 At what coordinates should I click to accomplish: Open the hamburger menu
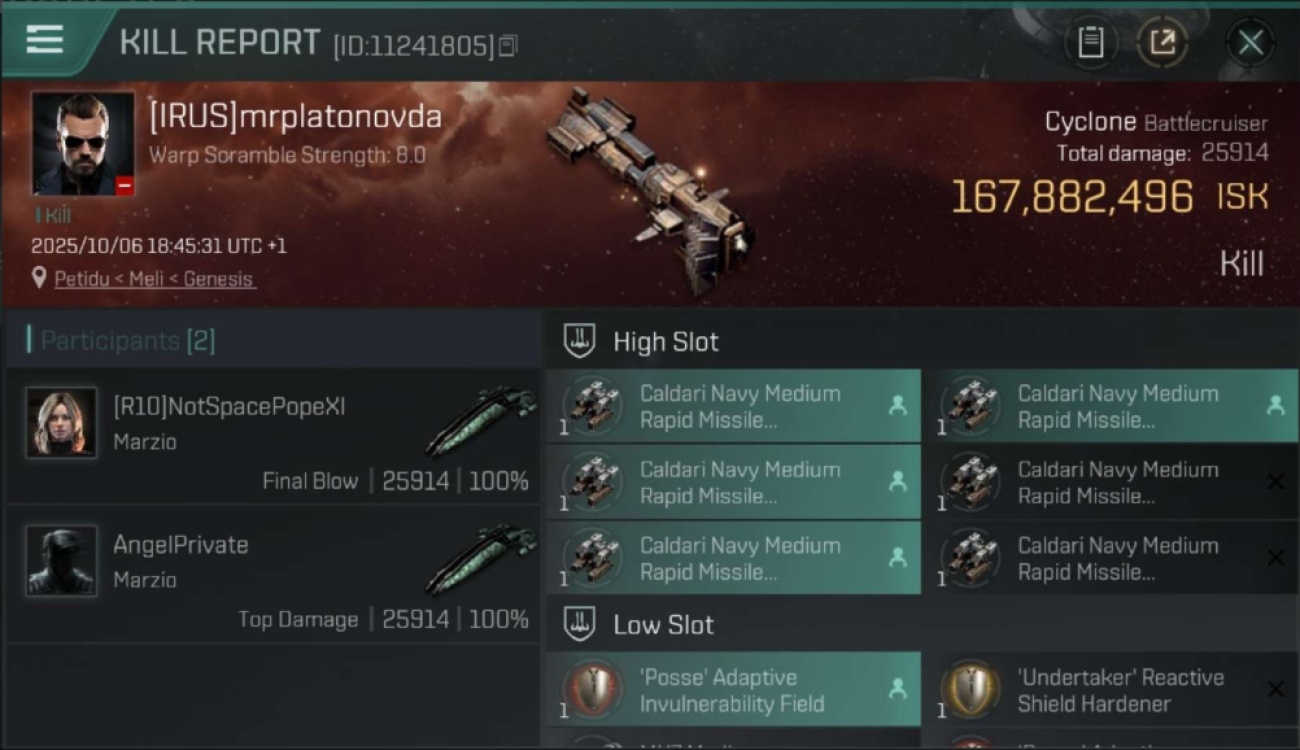pyautogui.click(x=45, y=40)
